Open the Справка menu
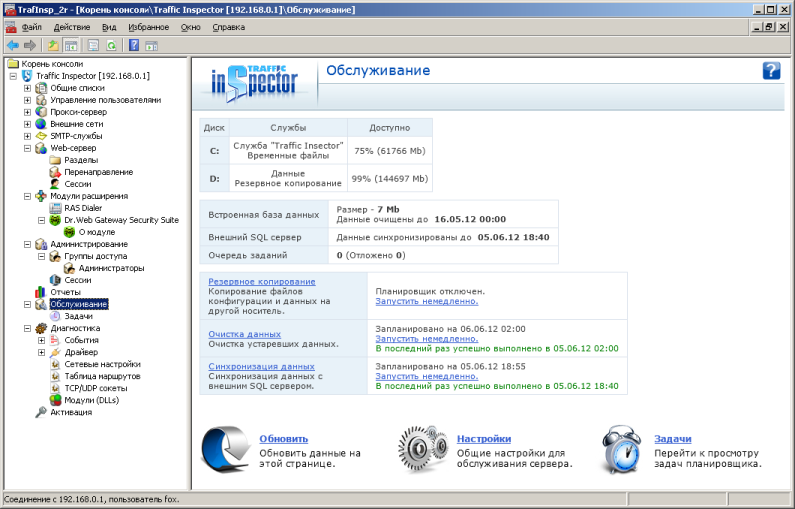 229,27
